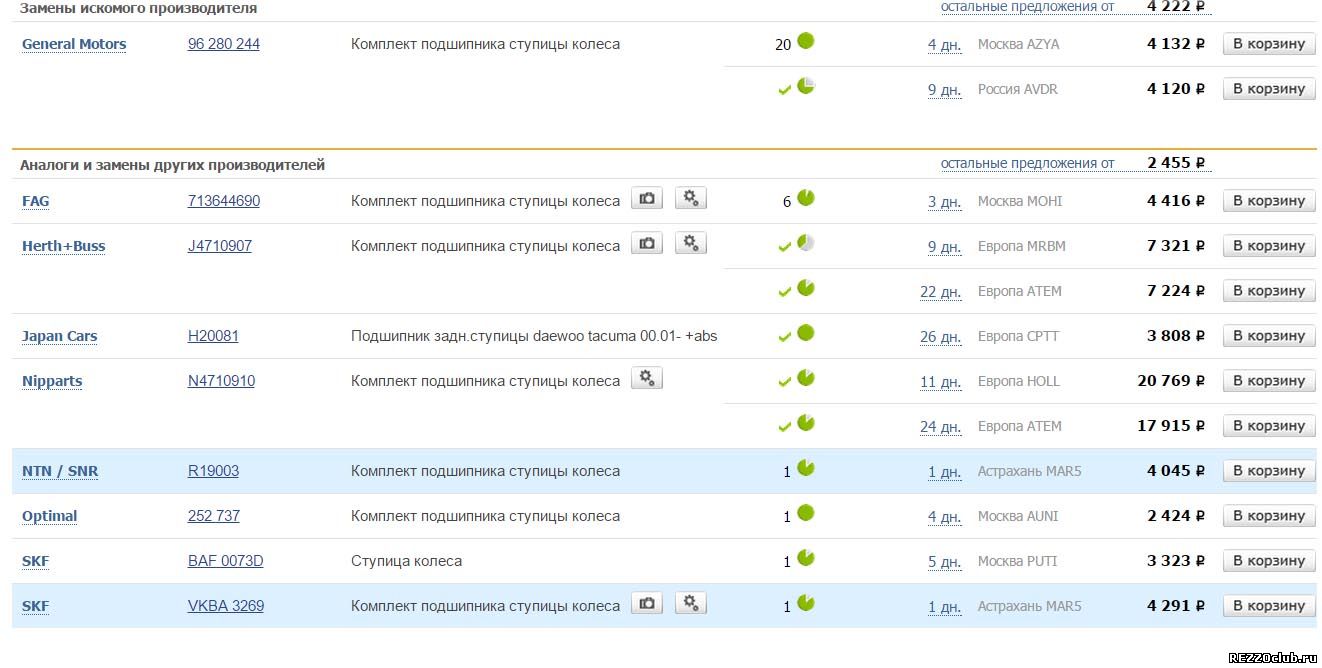This screenshot has height=668, width=1322.
Task: Add the Japan Cars 3 808 ₽ offer to cart
Action: [1269, 335]
